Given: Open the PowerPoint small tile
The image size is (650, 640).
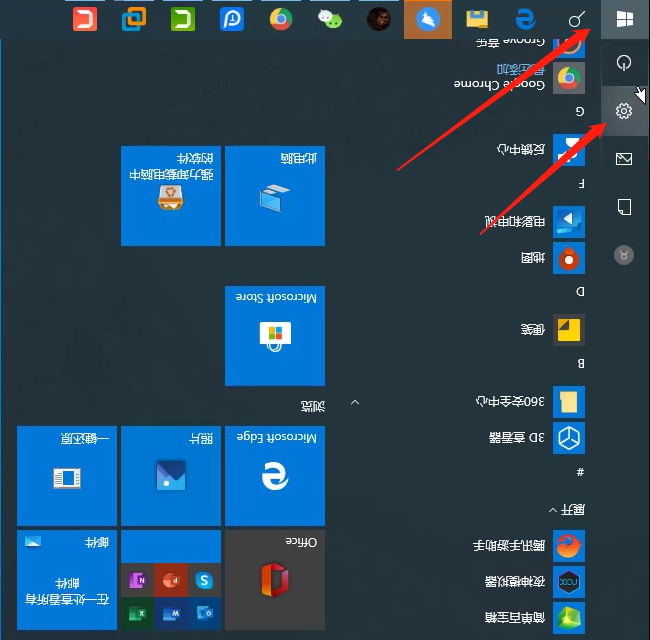Looking at the screenshot, I should pos(171,580).
